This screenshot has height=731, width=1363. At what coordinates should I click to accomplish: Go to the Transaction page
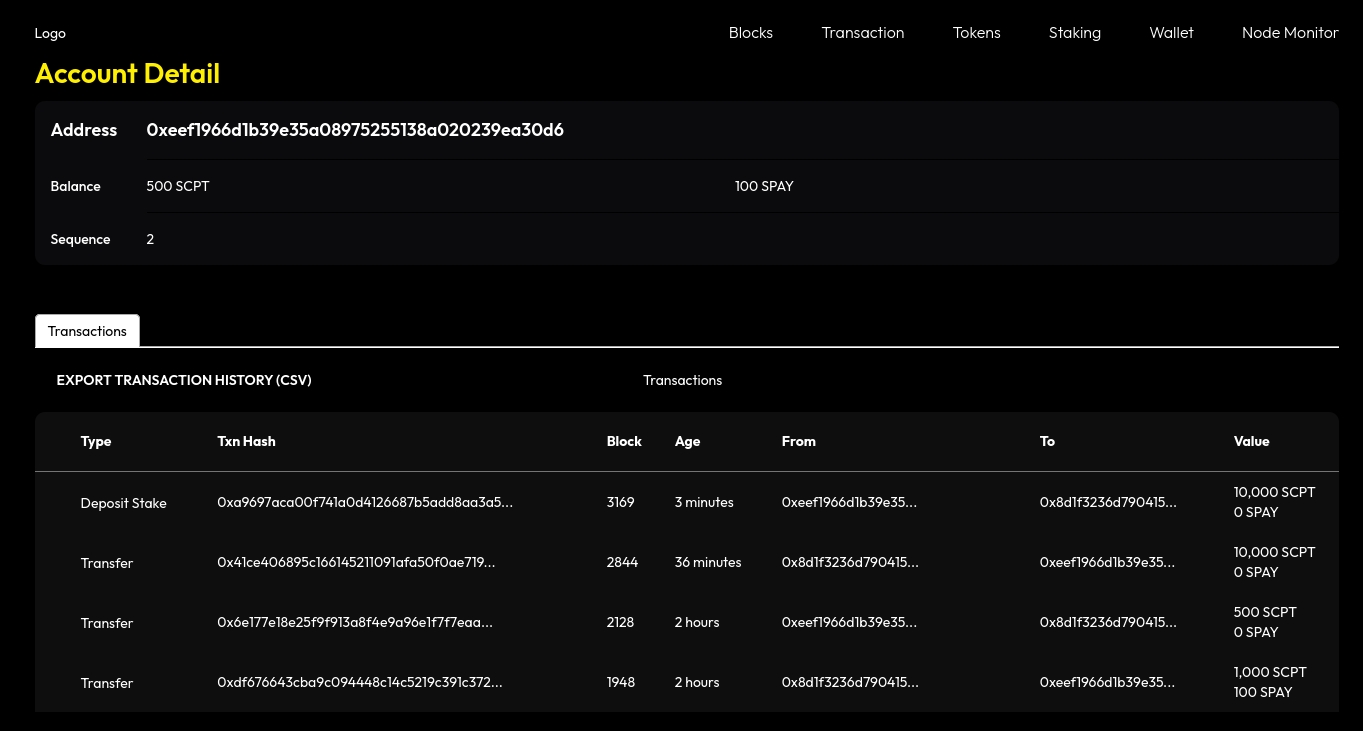pos(862,33)
